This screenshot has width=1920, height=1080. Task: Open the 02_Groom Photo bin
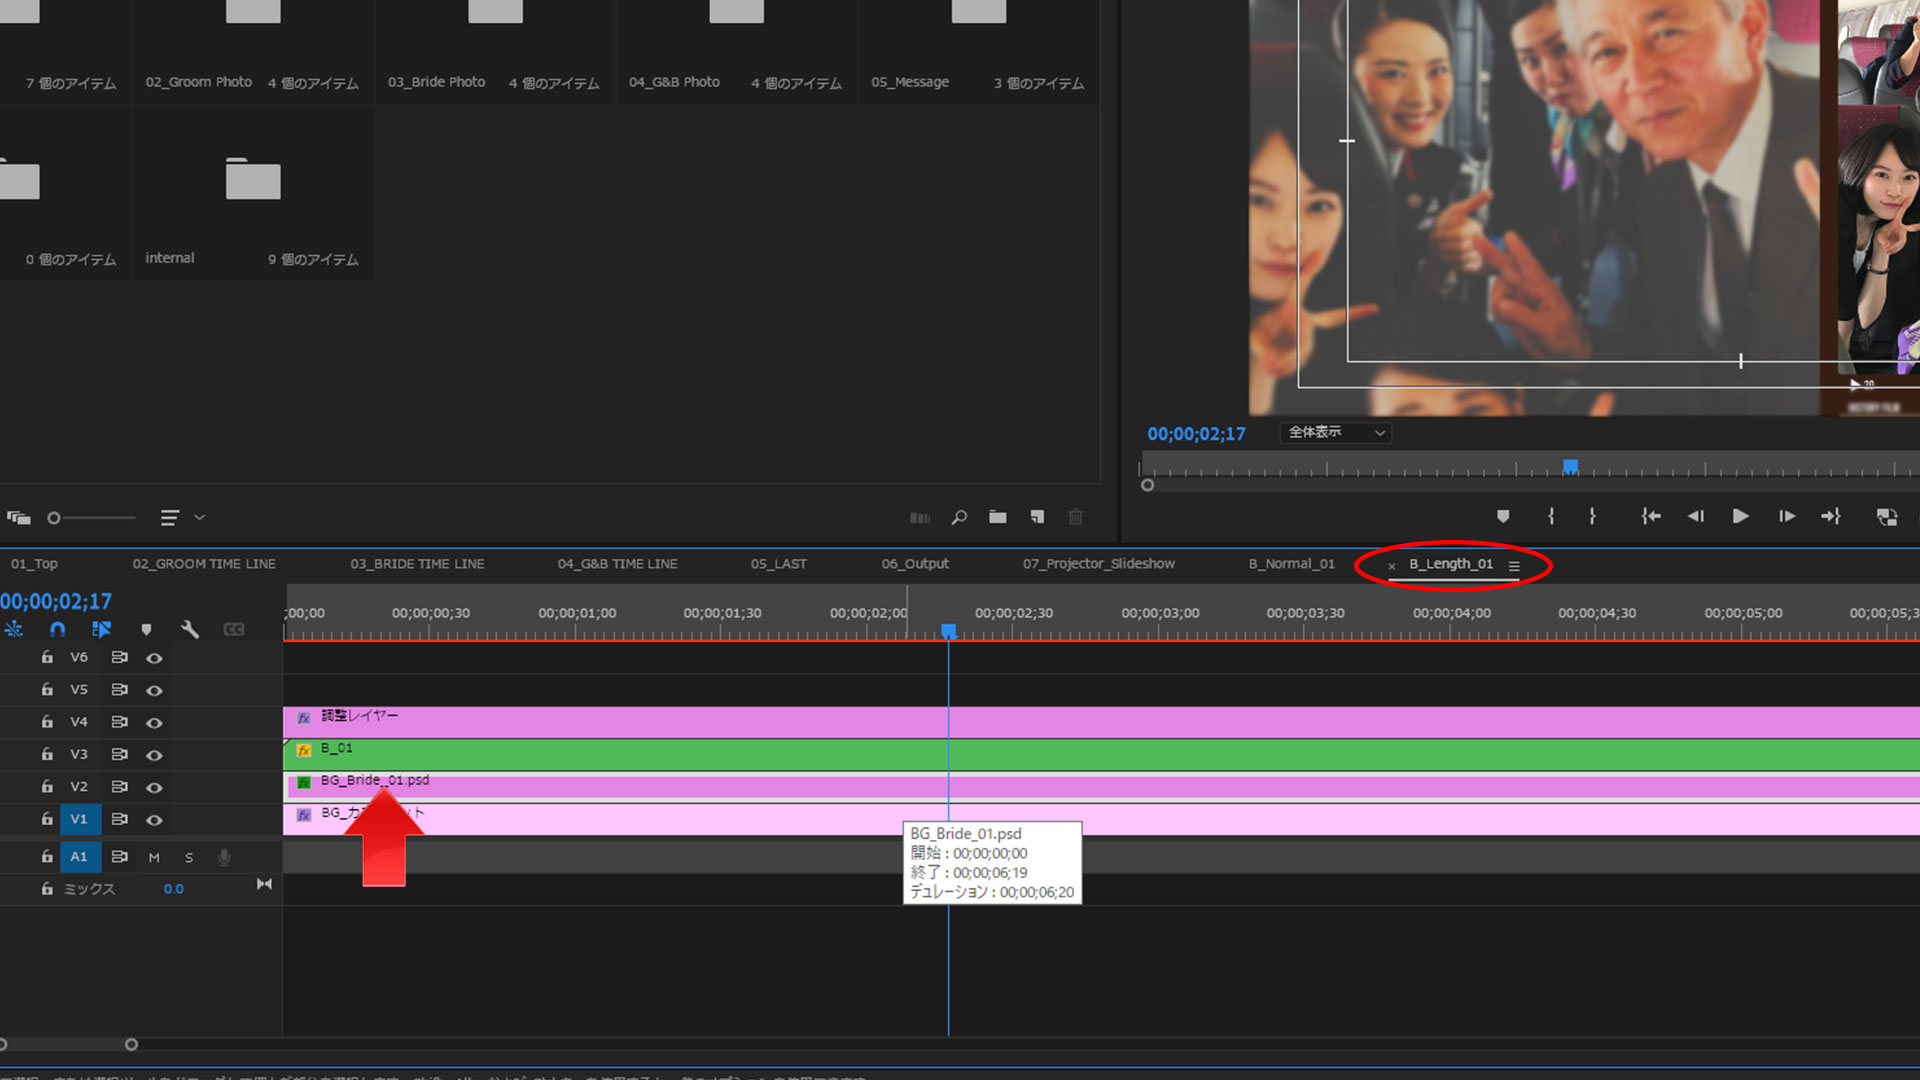coord(253,11)
